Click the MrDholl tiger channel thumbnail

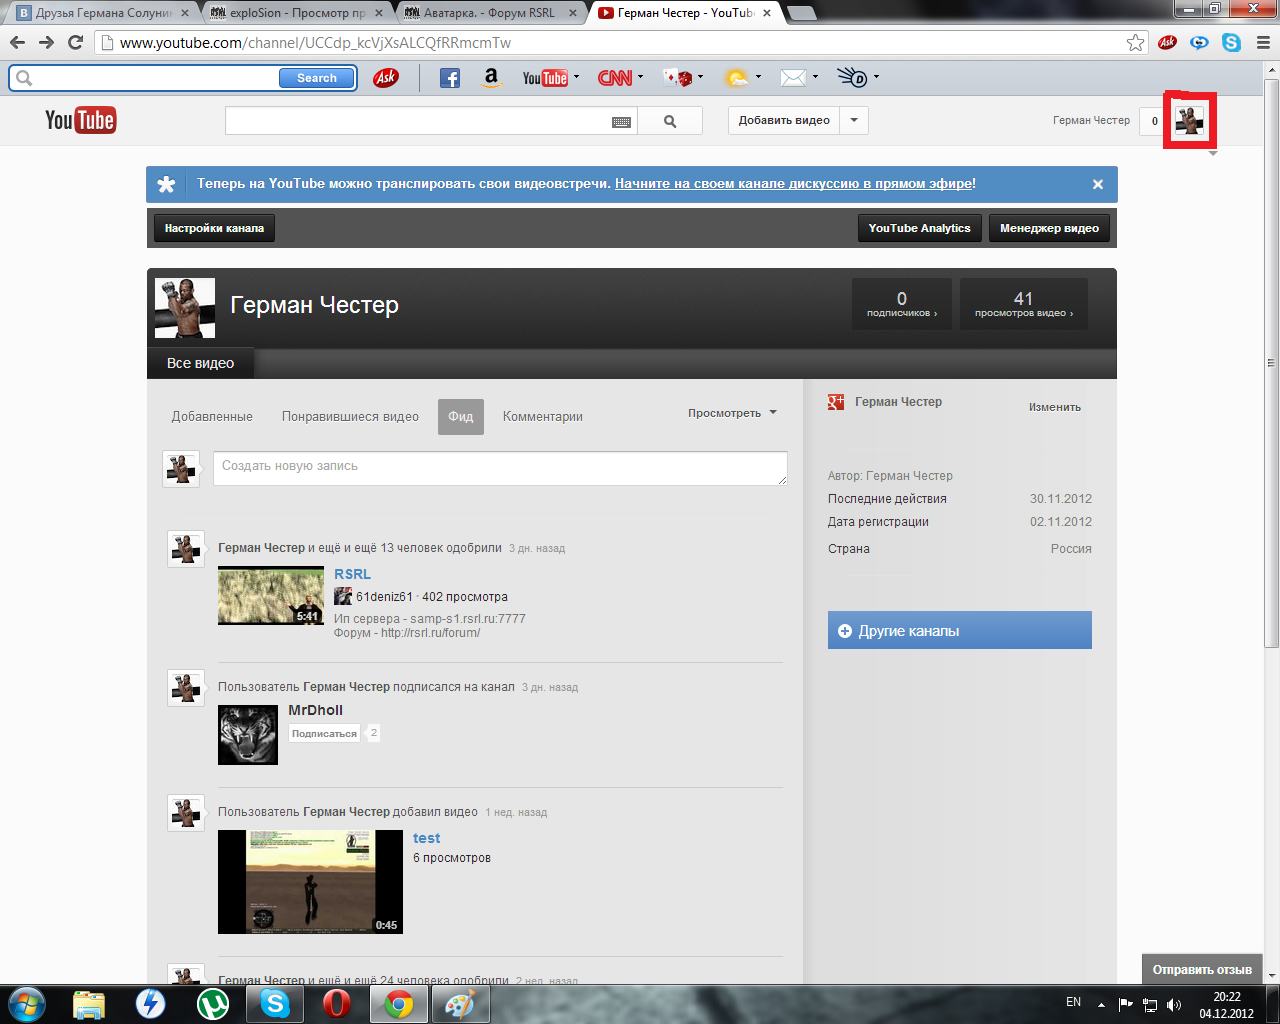point(248,735)
